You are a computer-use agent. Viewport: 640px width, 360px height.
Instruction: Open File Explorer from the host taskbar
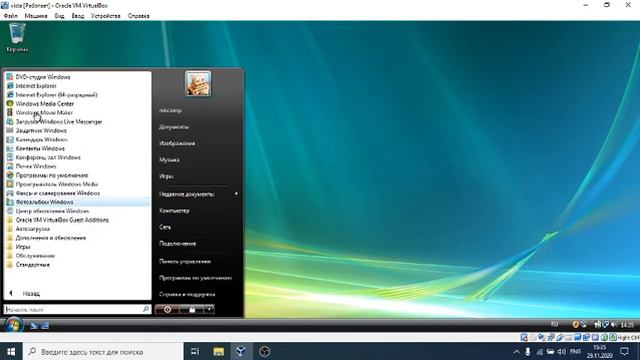click(x=218, y=351)
